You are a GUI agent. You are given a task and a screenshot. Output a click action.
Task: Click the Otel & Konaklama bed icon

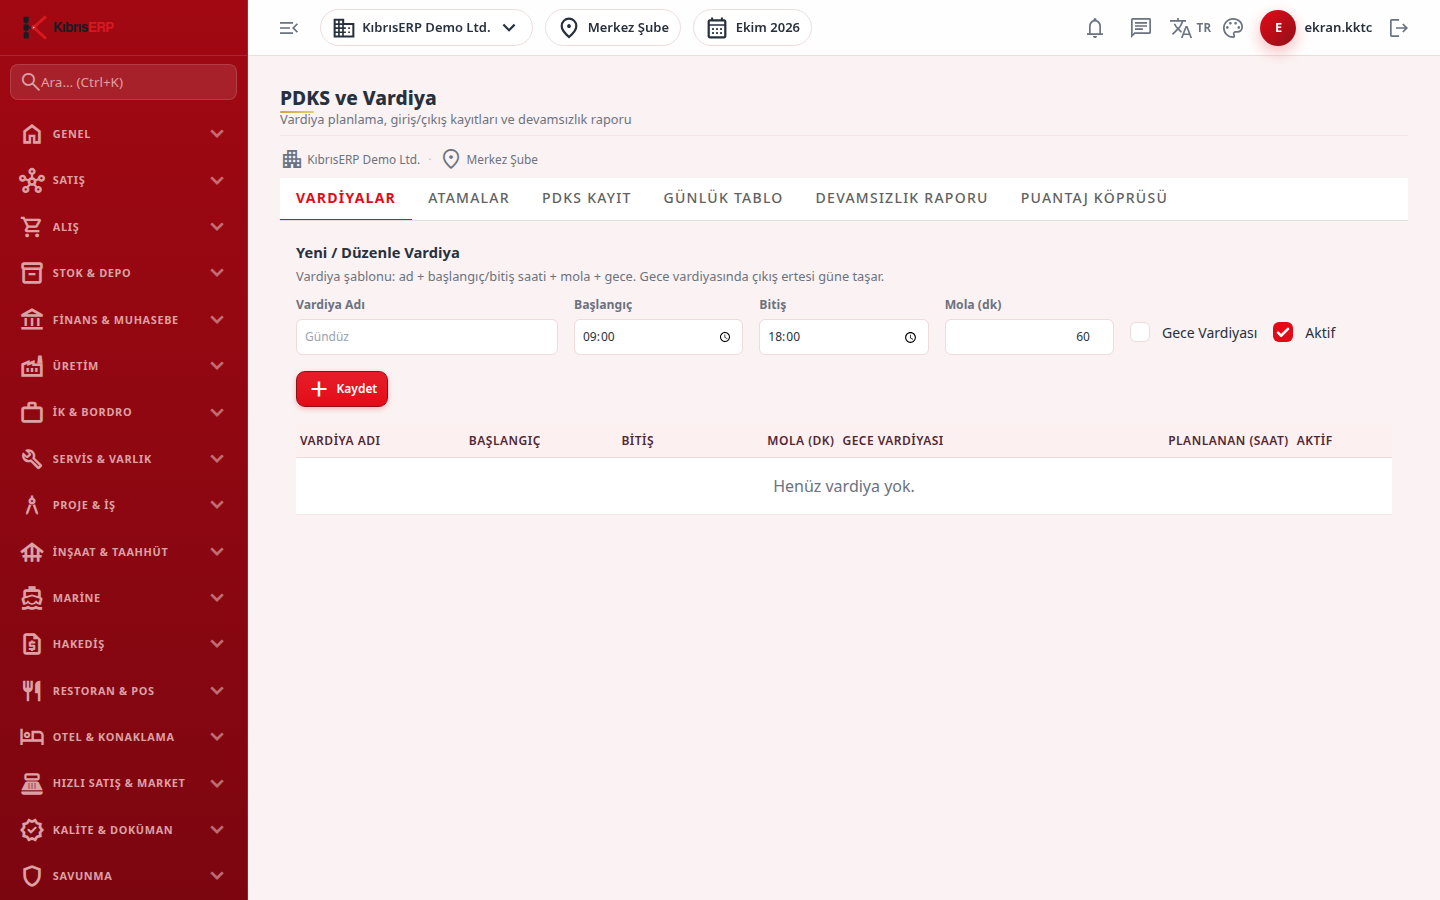click(x=32, y=737)
